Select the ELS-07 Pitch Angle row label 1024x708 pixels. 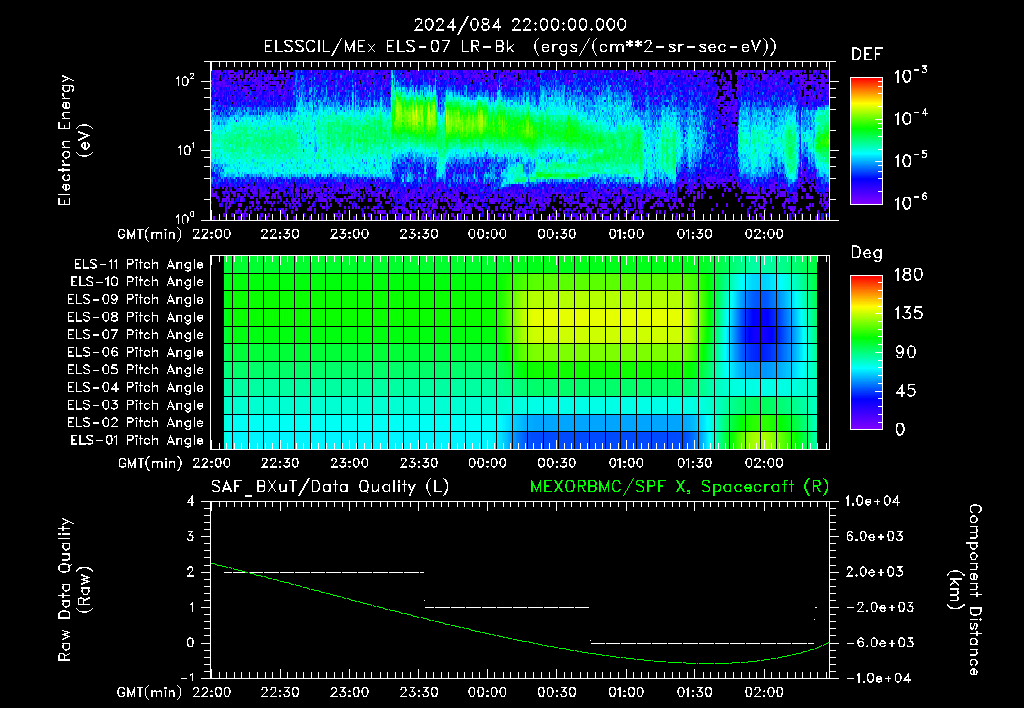tap(136, 334)
